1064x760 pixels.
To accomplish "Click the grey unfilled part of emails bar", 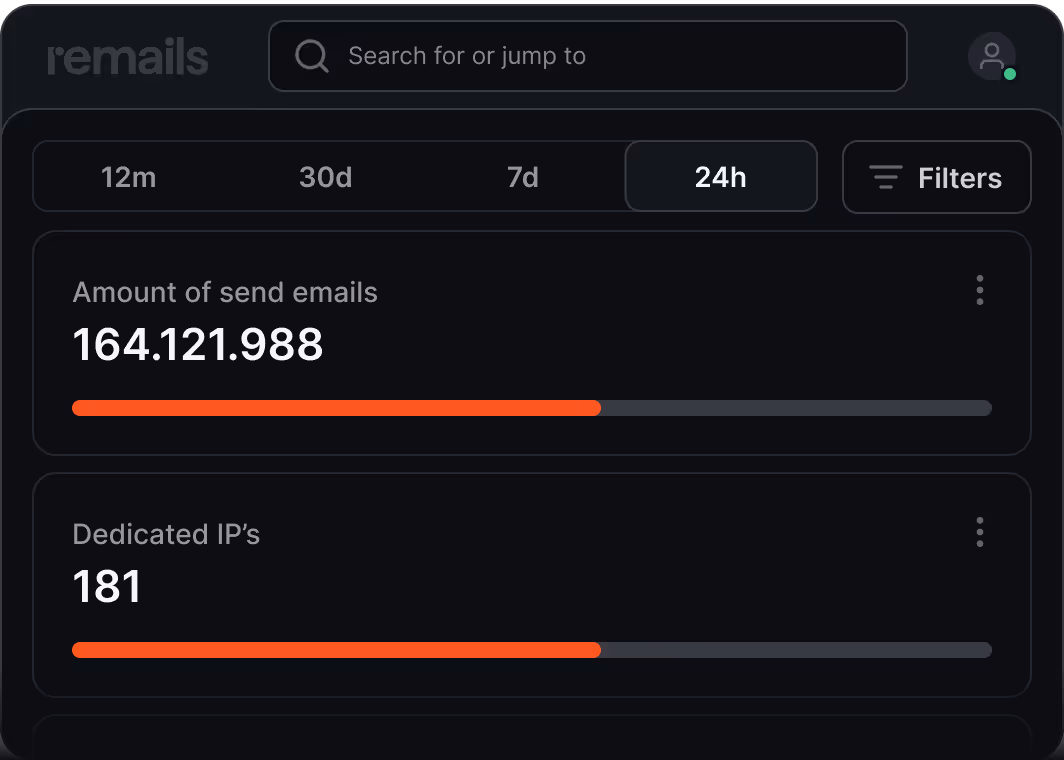I will pyautogui.click(x=797, y=408).
